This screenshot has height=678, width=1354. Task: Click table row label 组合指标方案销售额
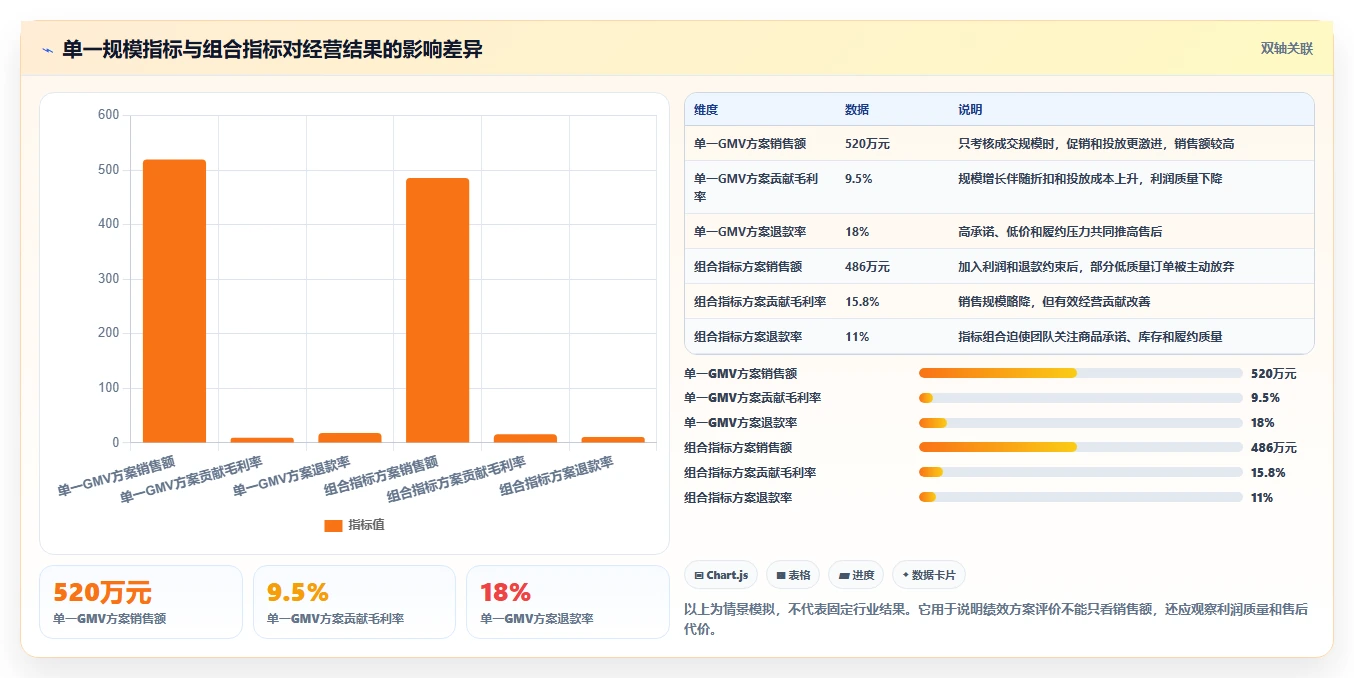[748, 267]
